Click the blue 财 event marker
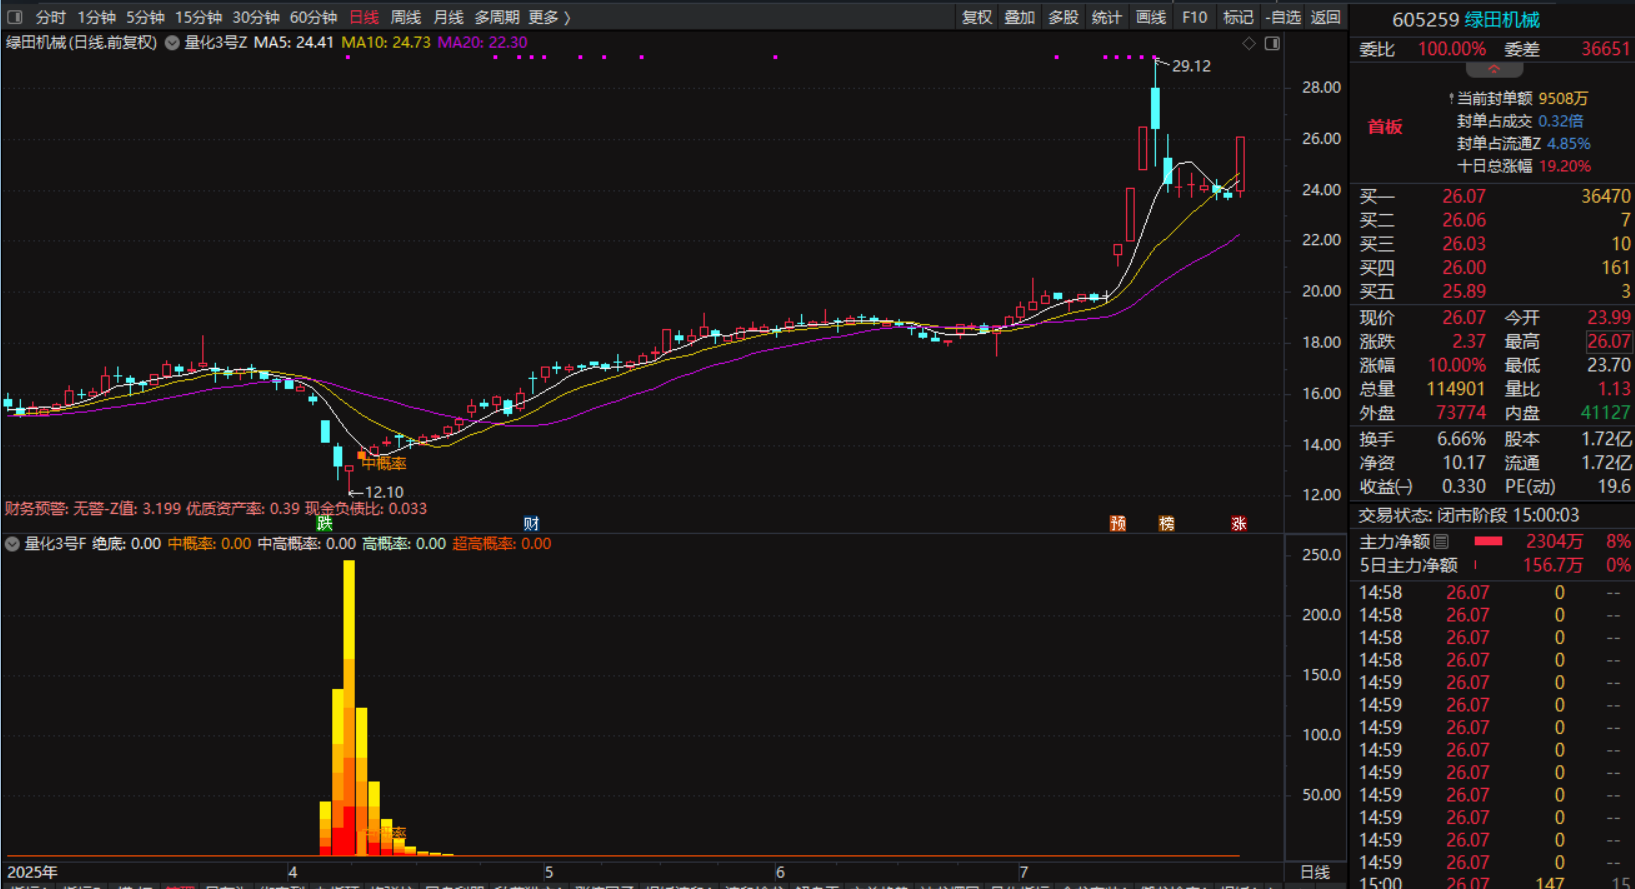This screenshot has height=889, width=1635. click(531, 524)
